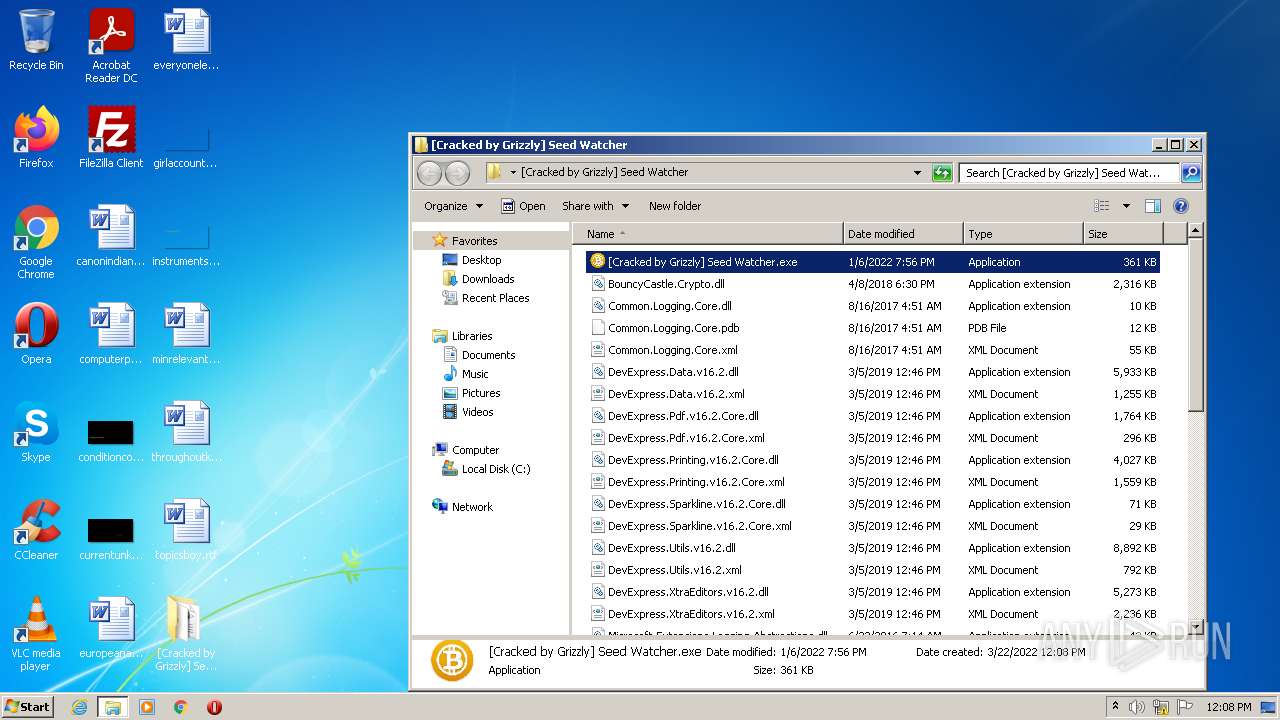Open Google Chrome desktop shortcut
The image size is (1280, 720).
coord(36,242)
